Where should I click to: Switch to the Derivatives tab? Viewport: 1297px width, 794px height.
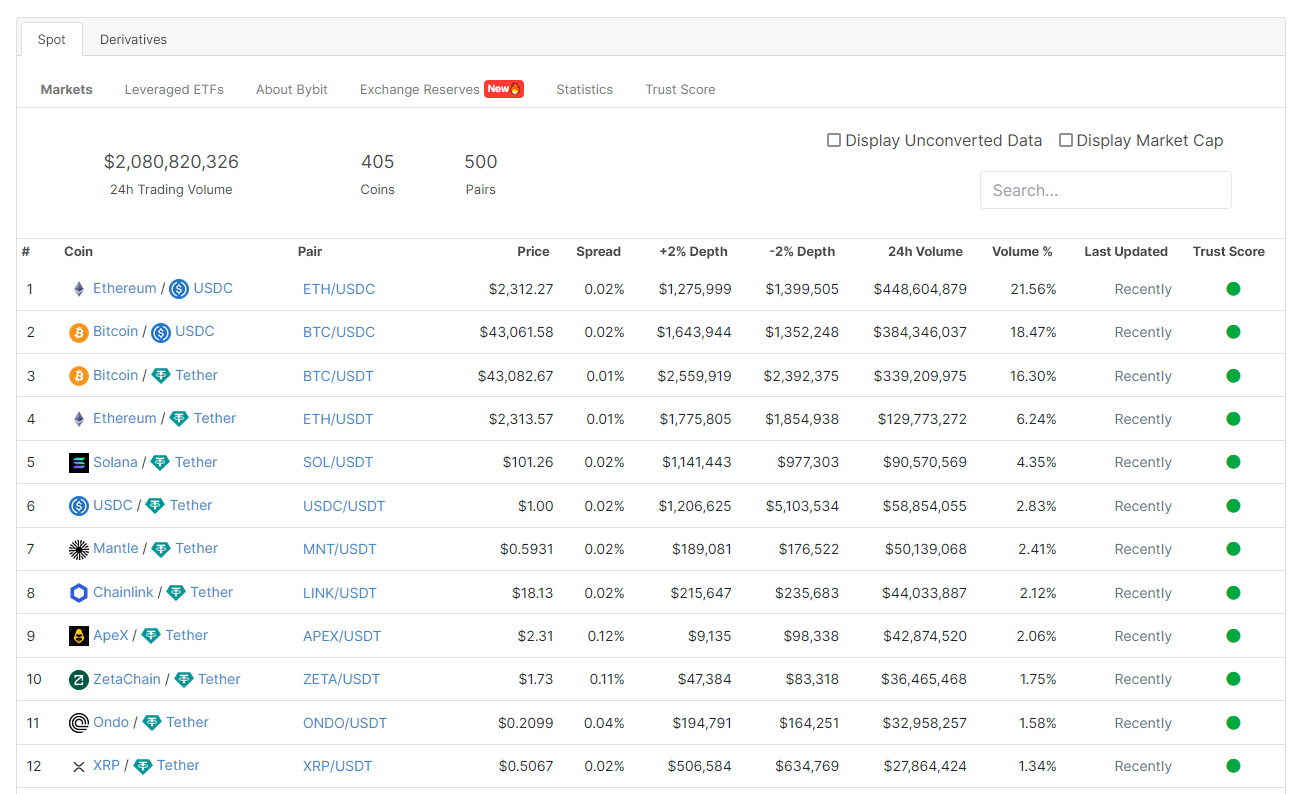[133, 40]
